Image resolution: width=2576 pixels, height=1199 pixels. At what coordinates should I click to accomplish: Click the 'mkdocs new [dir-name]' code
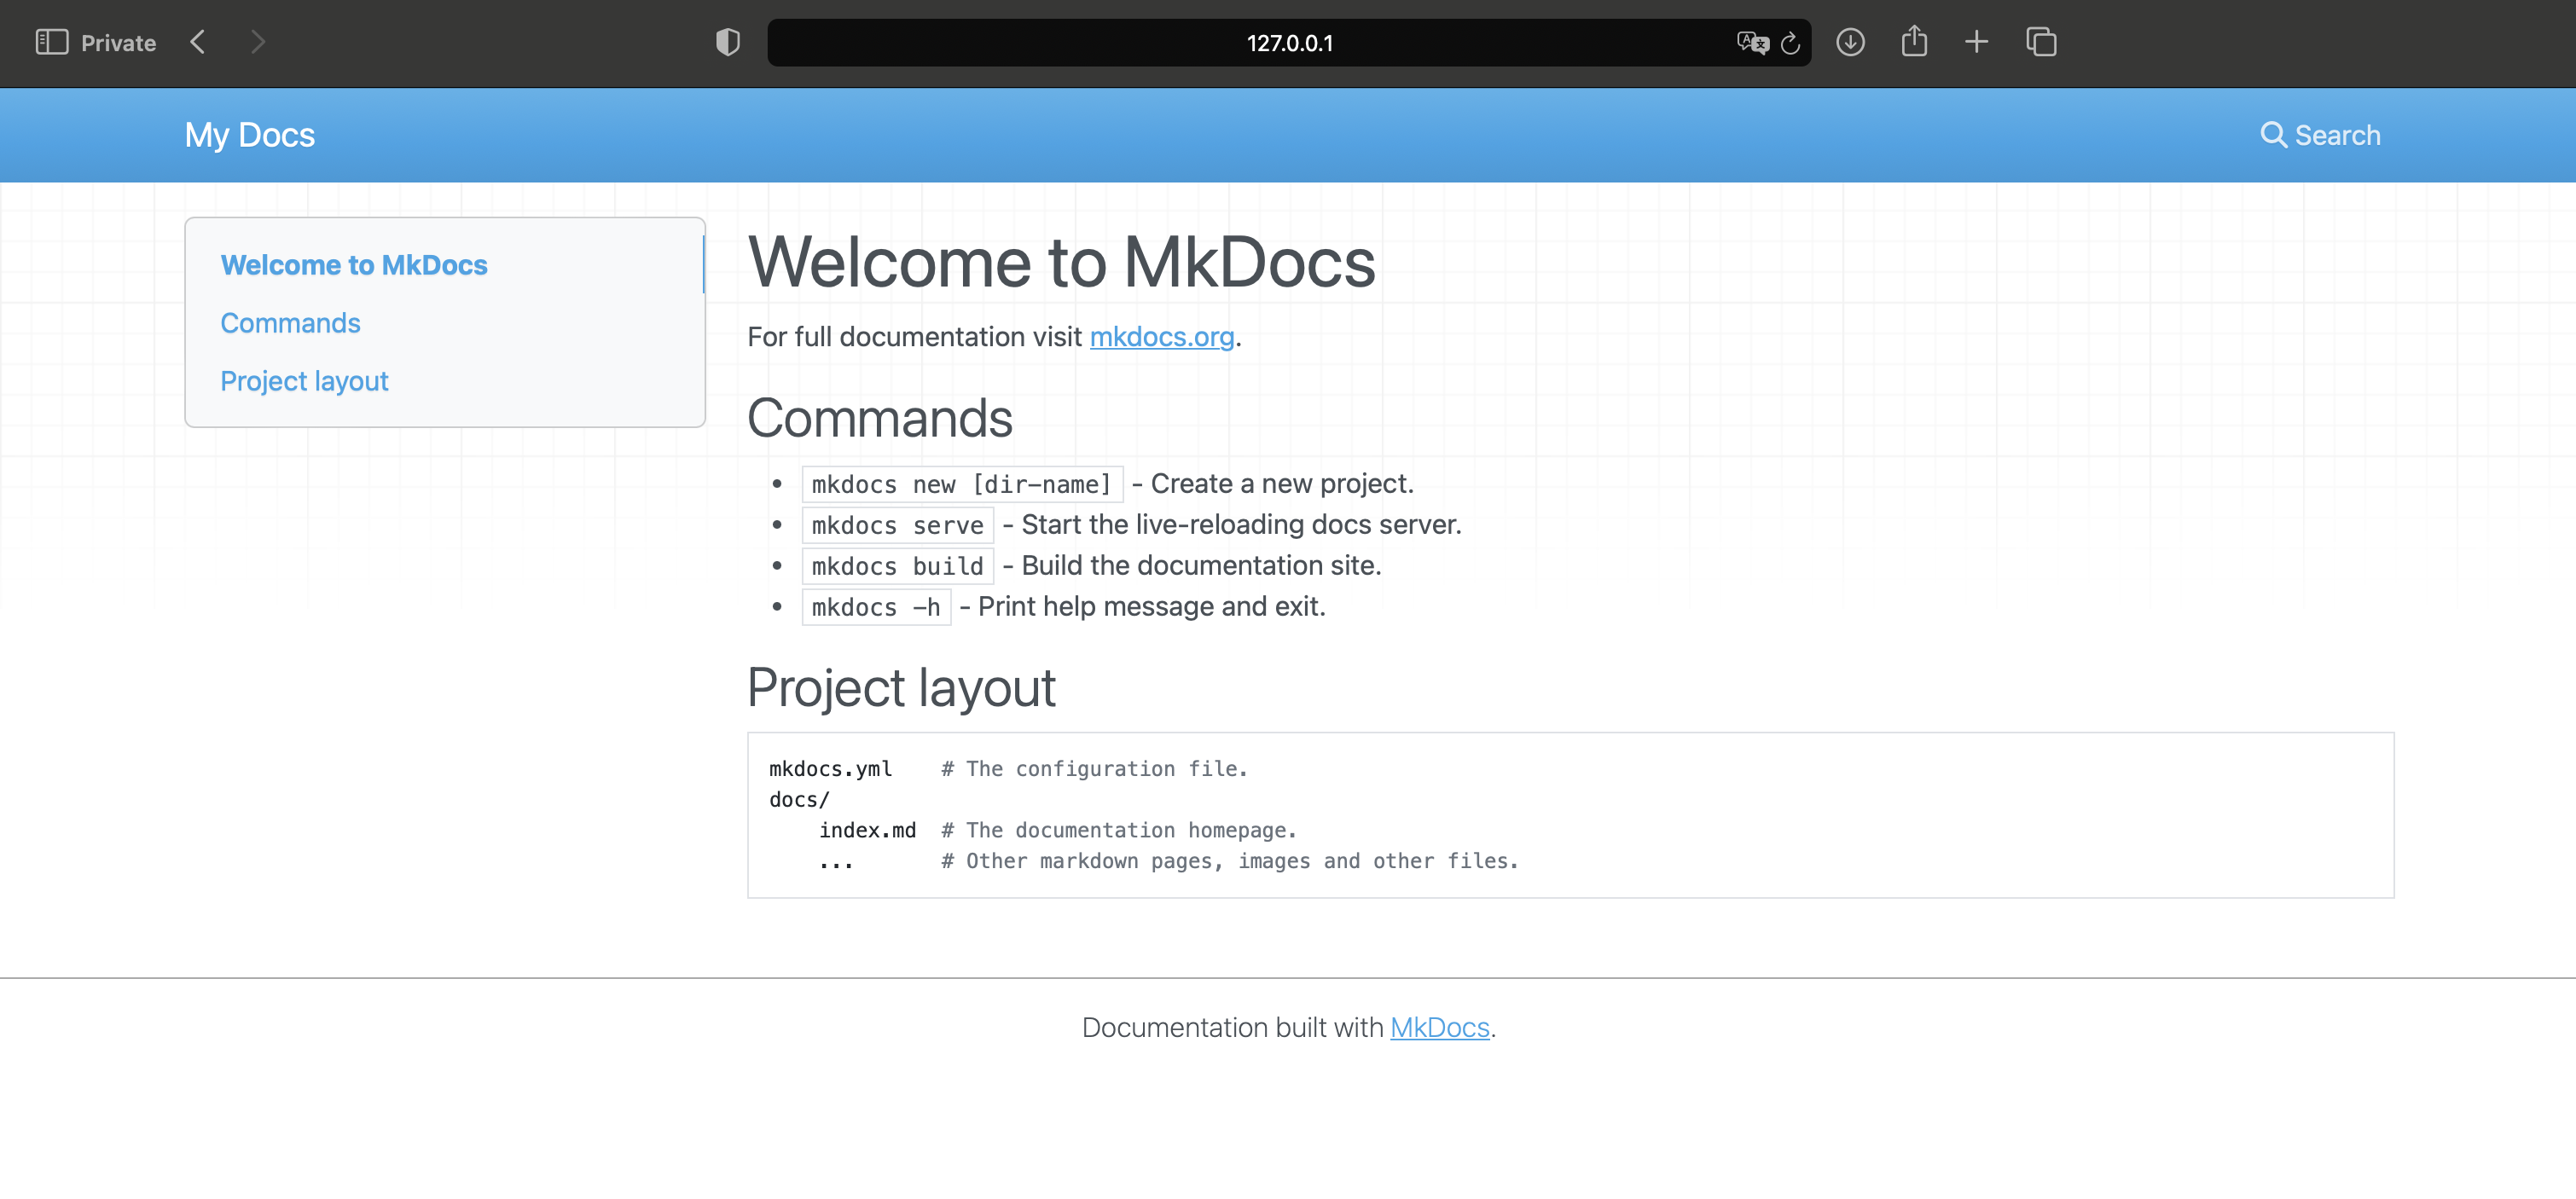(x=962, y=484)
